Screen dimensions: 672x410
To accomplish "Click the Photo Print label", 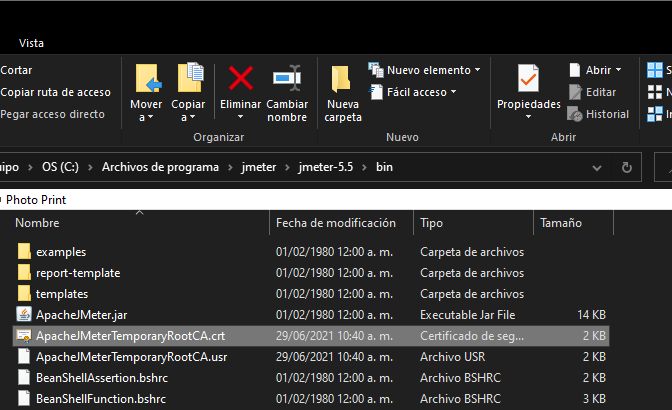I will pos(36,200).
